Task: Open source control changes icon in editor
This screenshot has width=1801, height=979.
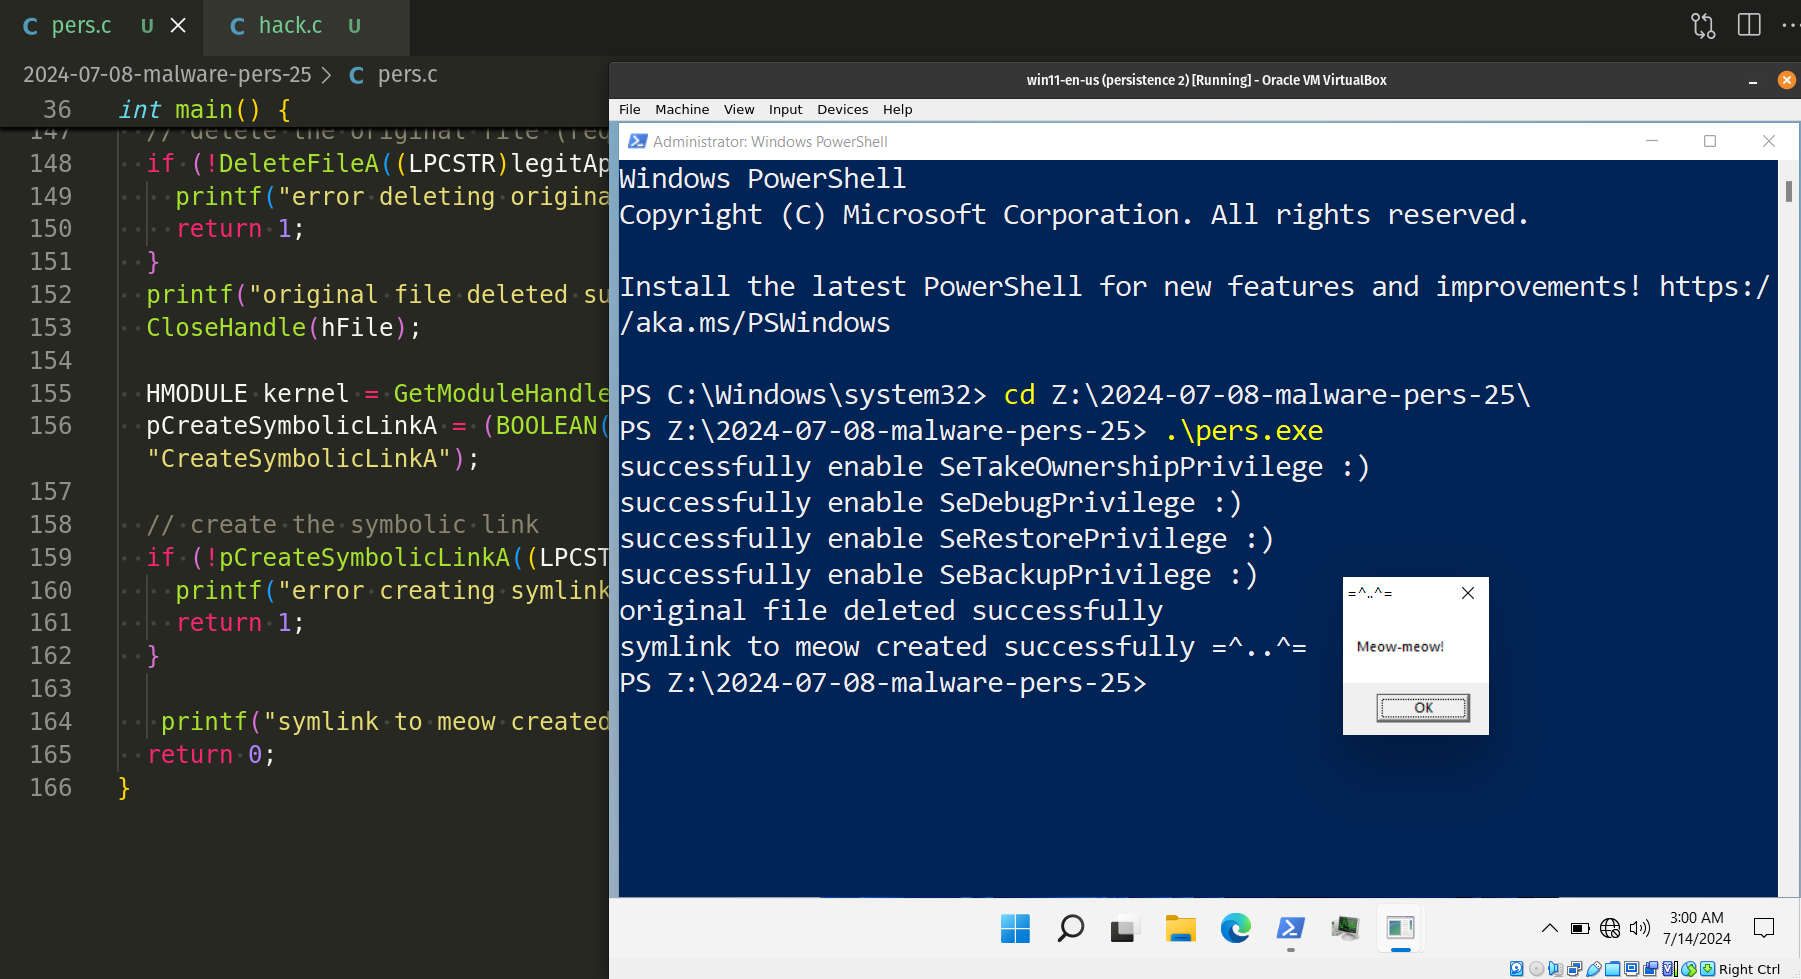Action: click(1703, 26)
